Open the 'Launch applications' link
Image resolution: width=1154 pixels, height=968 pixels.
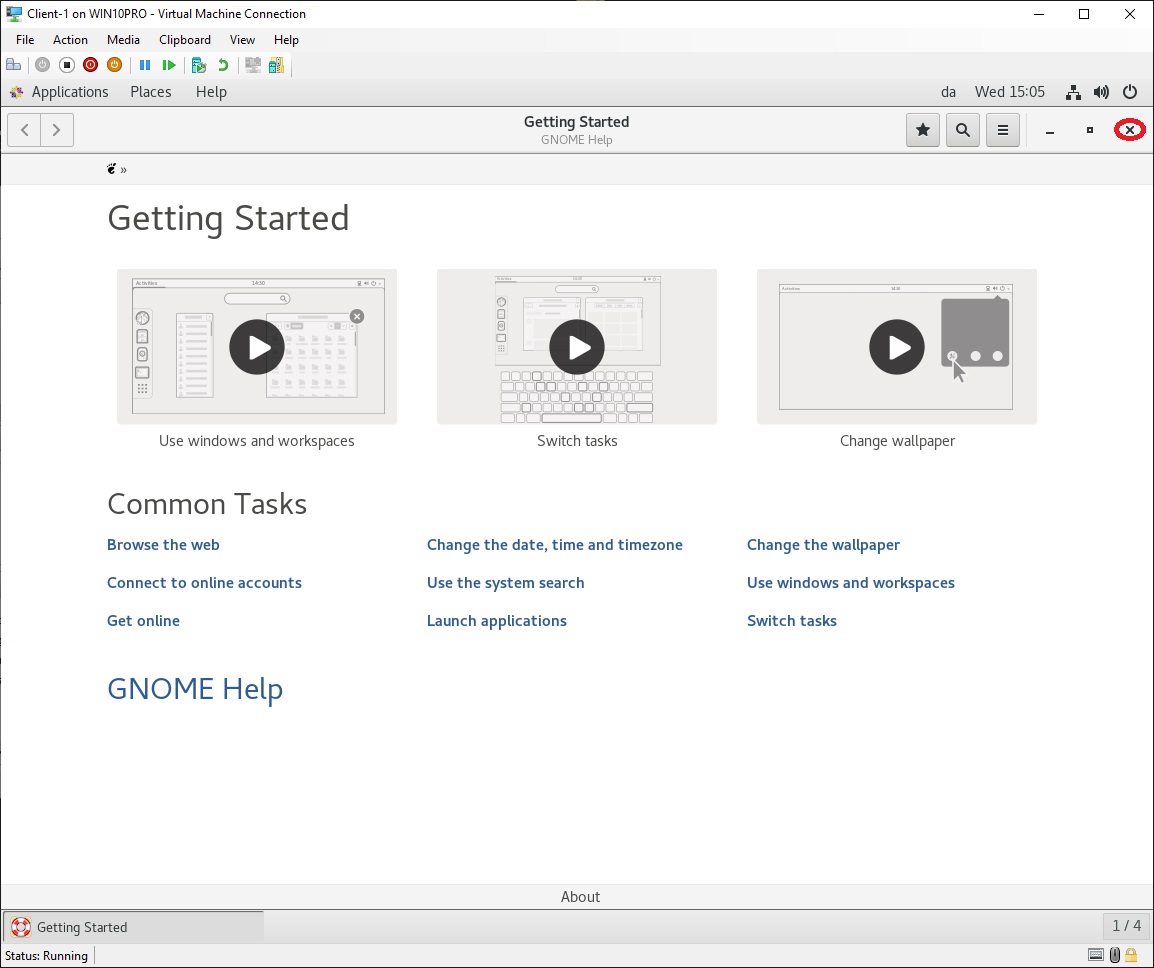click(x=497, y=621)
